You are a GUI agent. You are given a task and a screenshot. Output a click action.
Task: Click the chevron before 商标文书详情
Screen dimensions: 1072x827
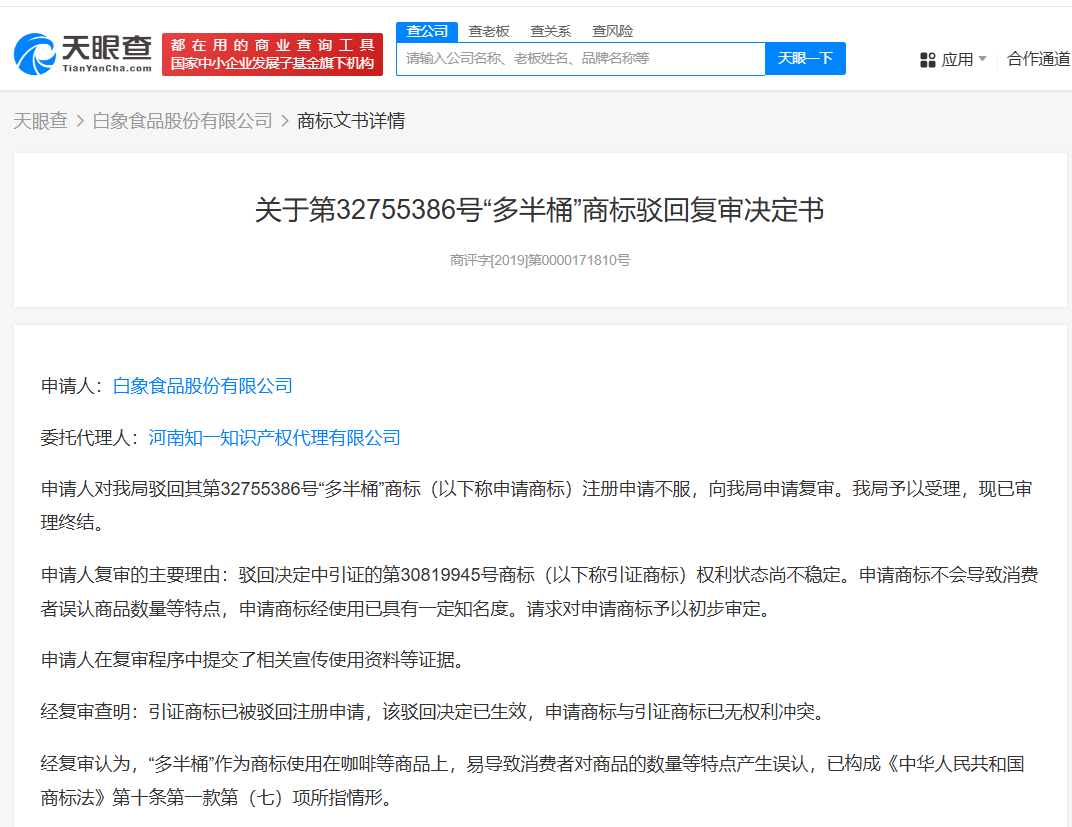284,121
